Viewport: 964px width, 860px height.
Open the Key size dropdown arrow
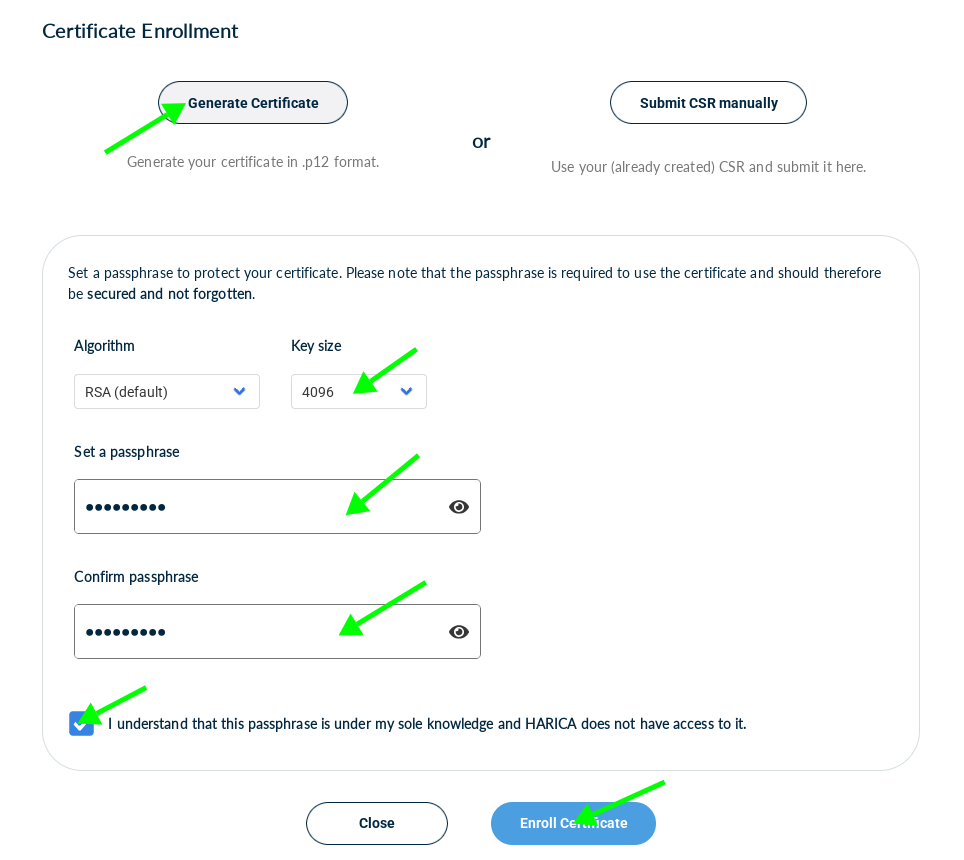[407, 392]
